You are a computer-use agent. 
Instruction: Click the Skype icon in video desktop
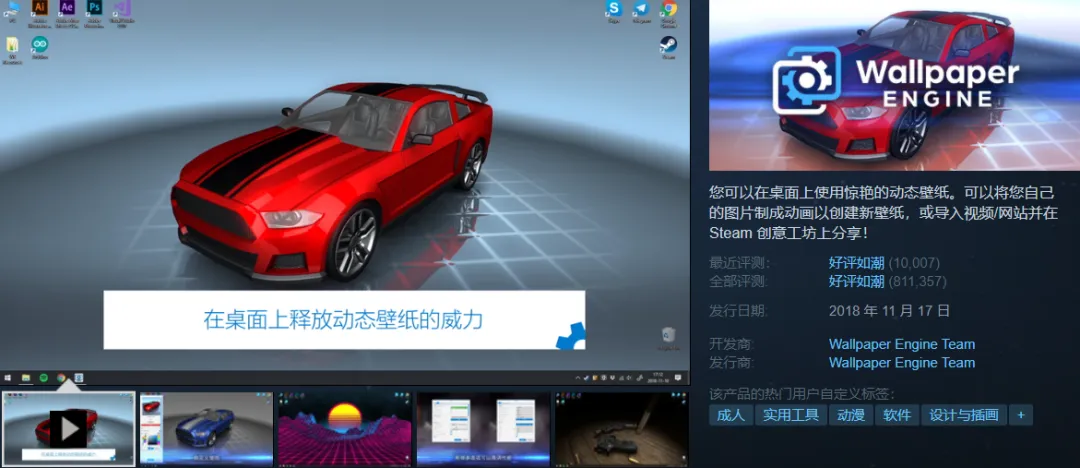(613, 8)
